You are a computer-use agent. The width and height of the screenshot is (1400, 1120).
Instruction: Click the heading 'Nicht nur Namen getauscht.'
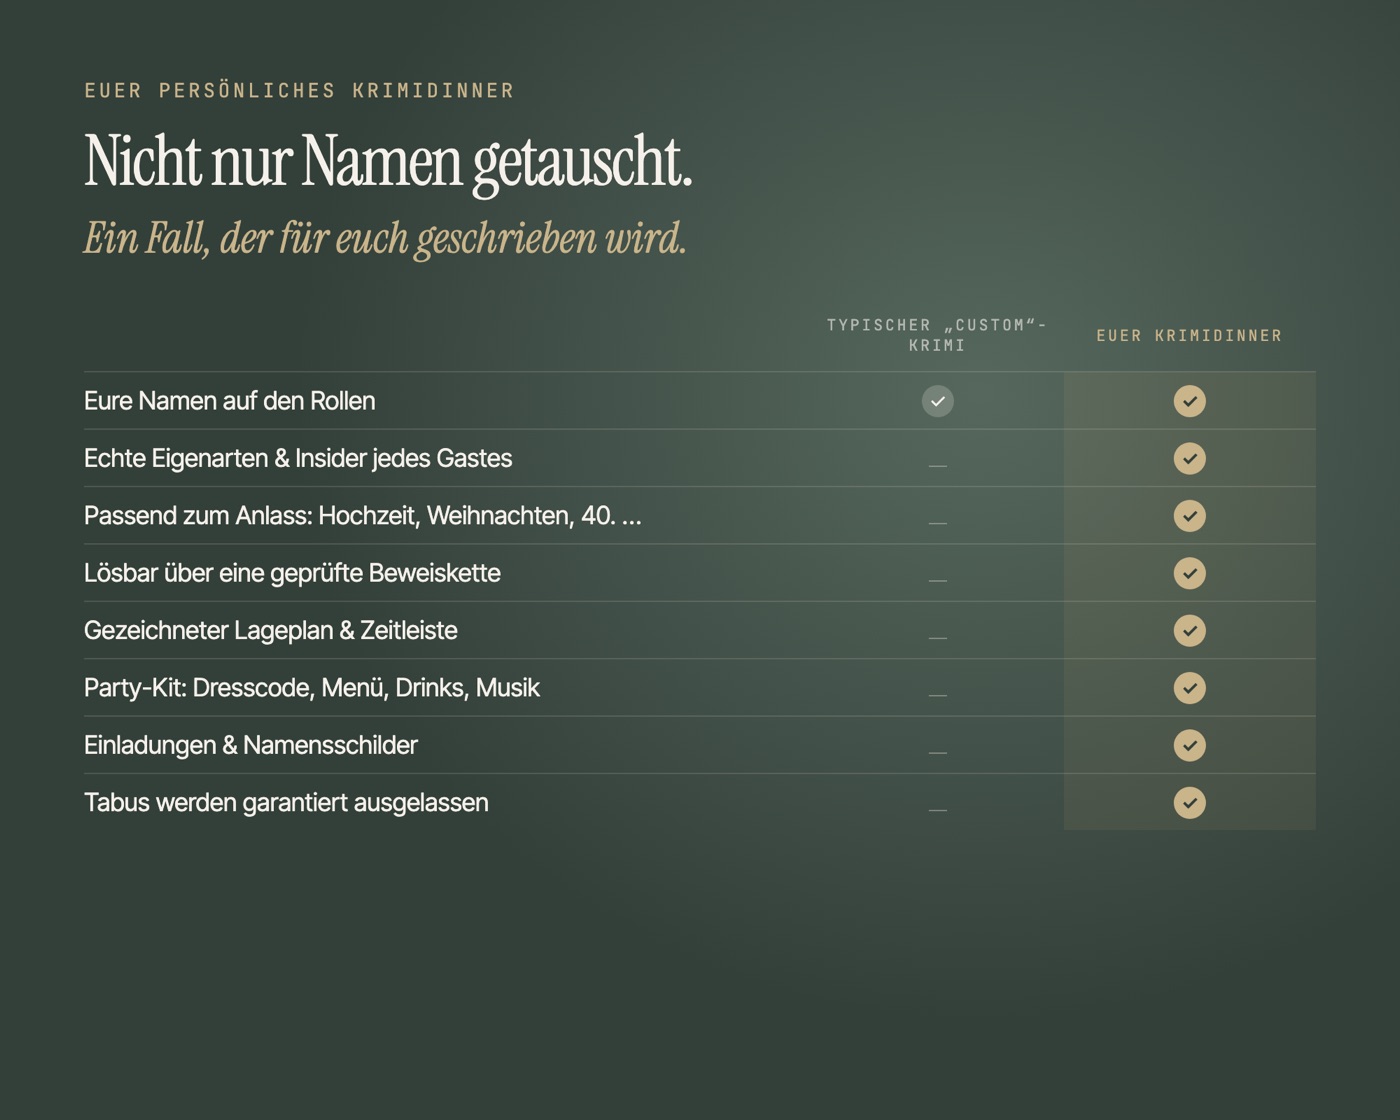(388, 162)
